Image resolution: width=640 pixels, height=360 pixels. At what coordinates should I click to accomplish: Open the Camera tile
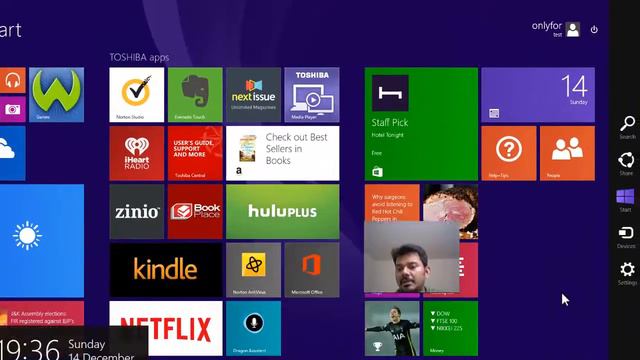pos(13,109)
